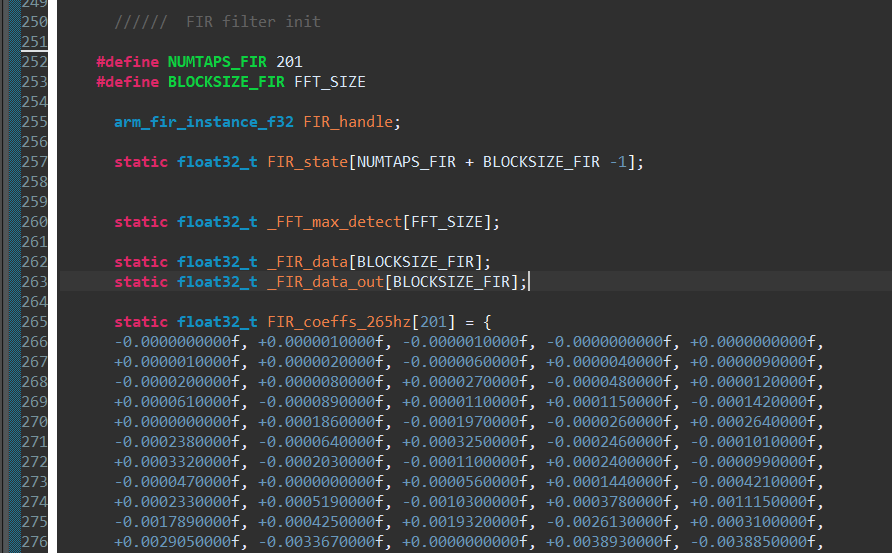Viewport: 892px width, 553px height.
Task: Click FIR_coeffs_265hz array name
Action: click(x=339, y=322)
